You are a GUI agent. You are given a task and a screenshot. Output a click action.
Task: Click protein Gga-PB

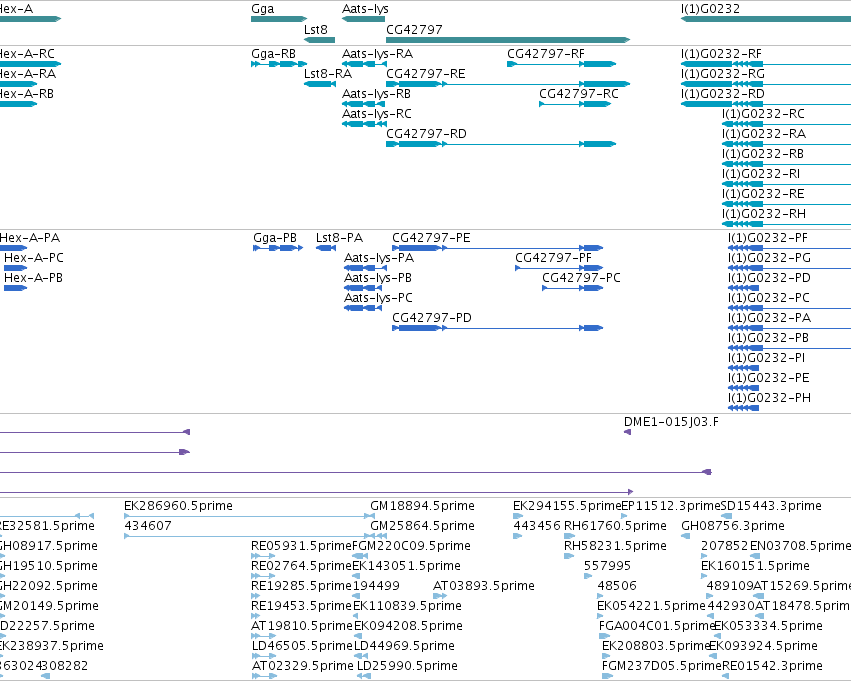click(x=278, y=248)
